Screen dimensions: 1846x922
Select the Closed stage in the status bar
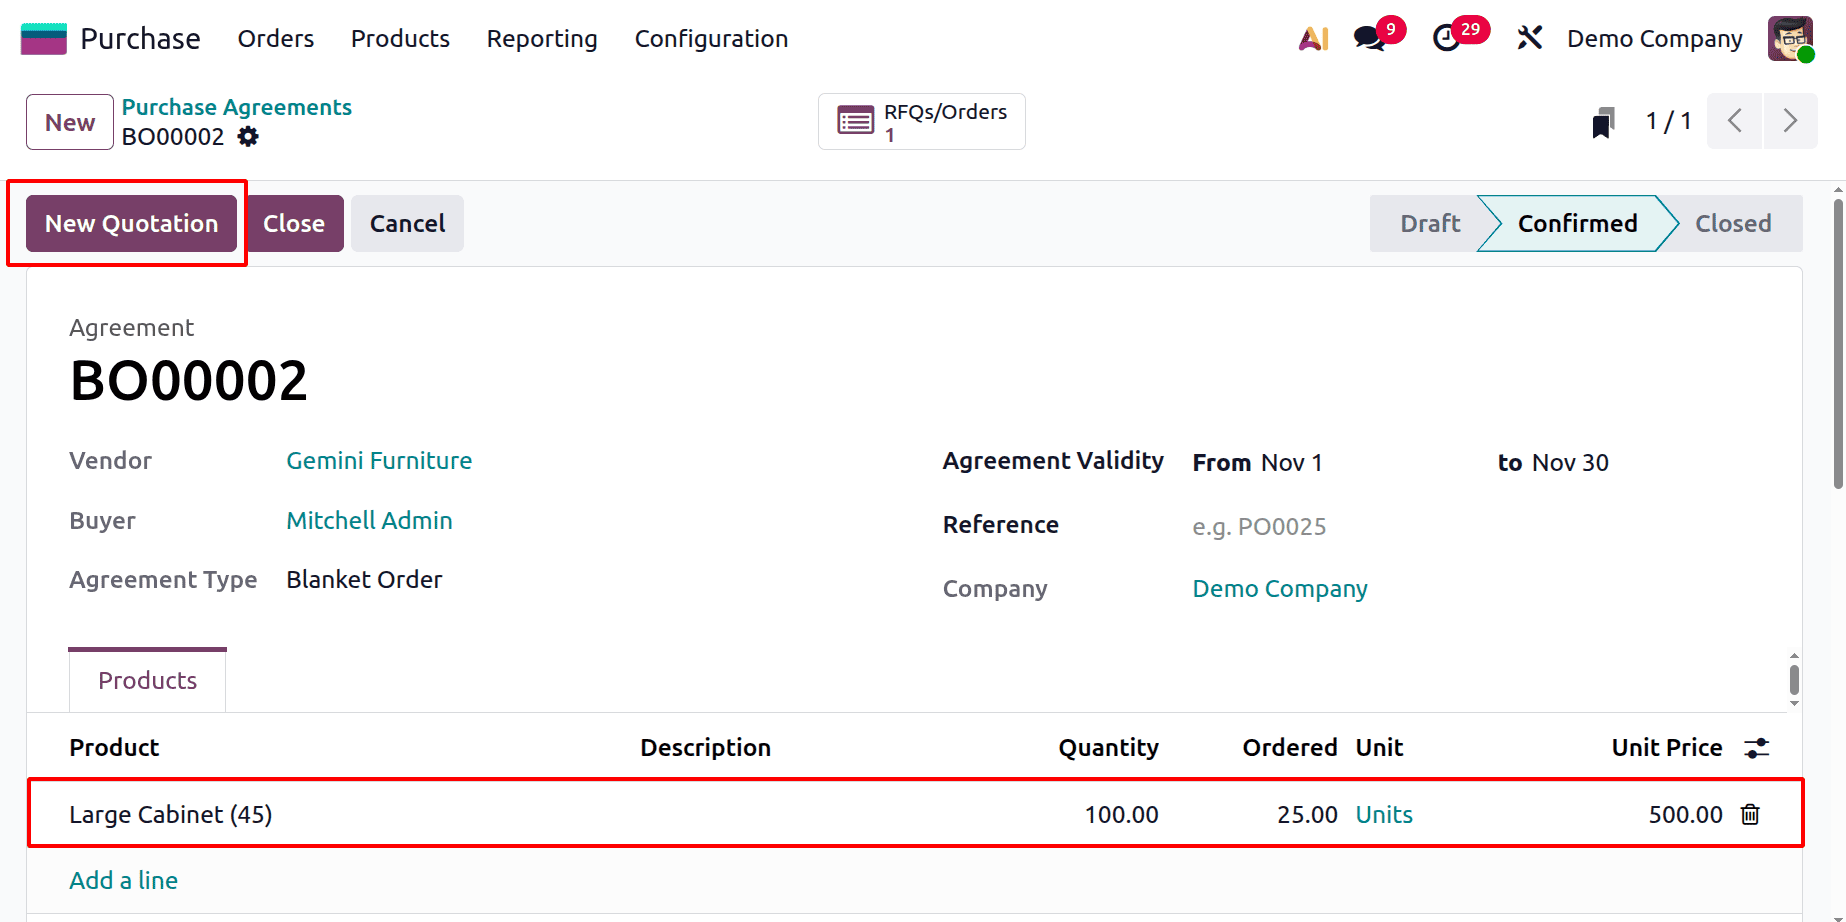tap(1733, 223)
